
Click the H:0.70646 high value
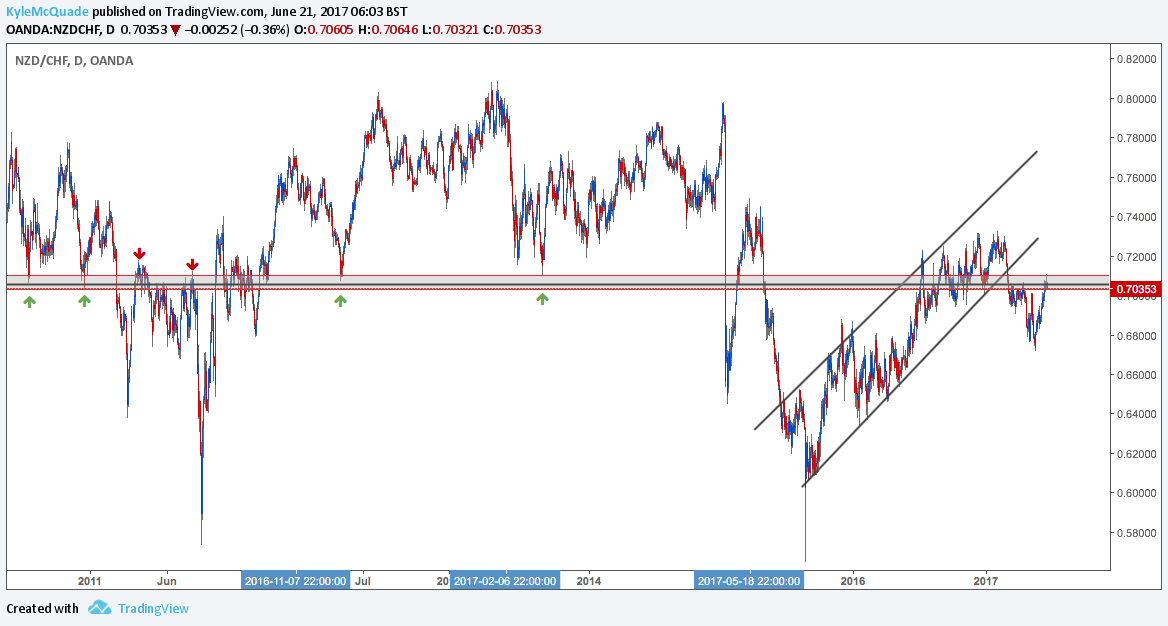[x=387, y=30]
